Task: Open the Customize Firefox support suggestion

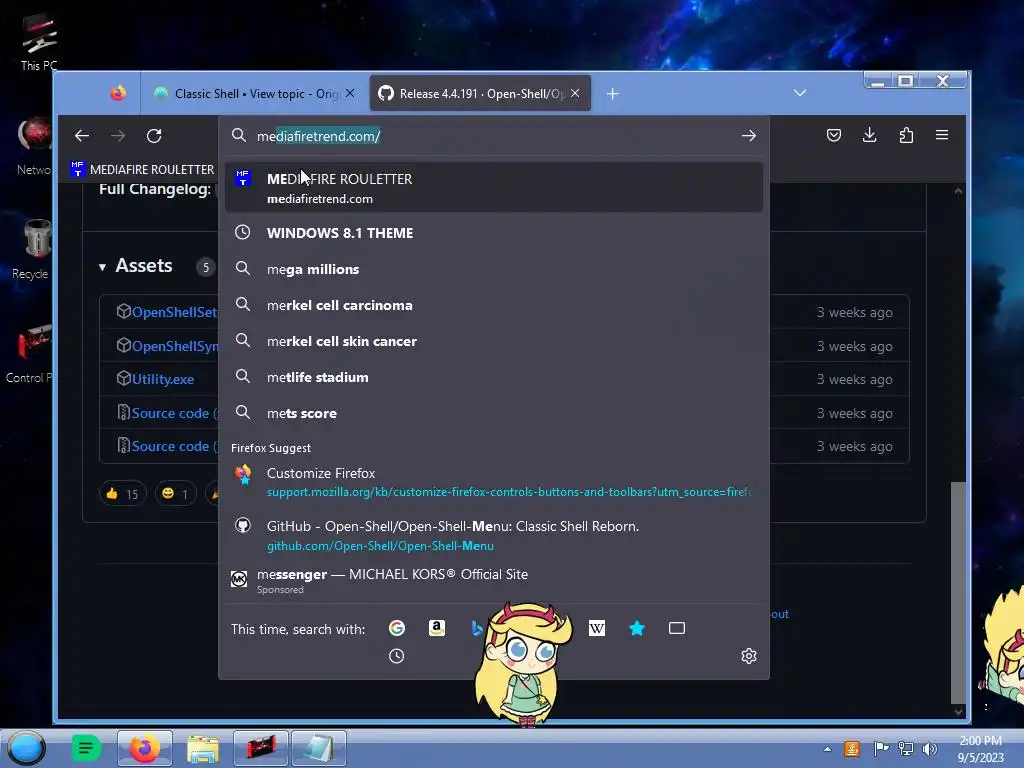Action: click(494, 482)
